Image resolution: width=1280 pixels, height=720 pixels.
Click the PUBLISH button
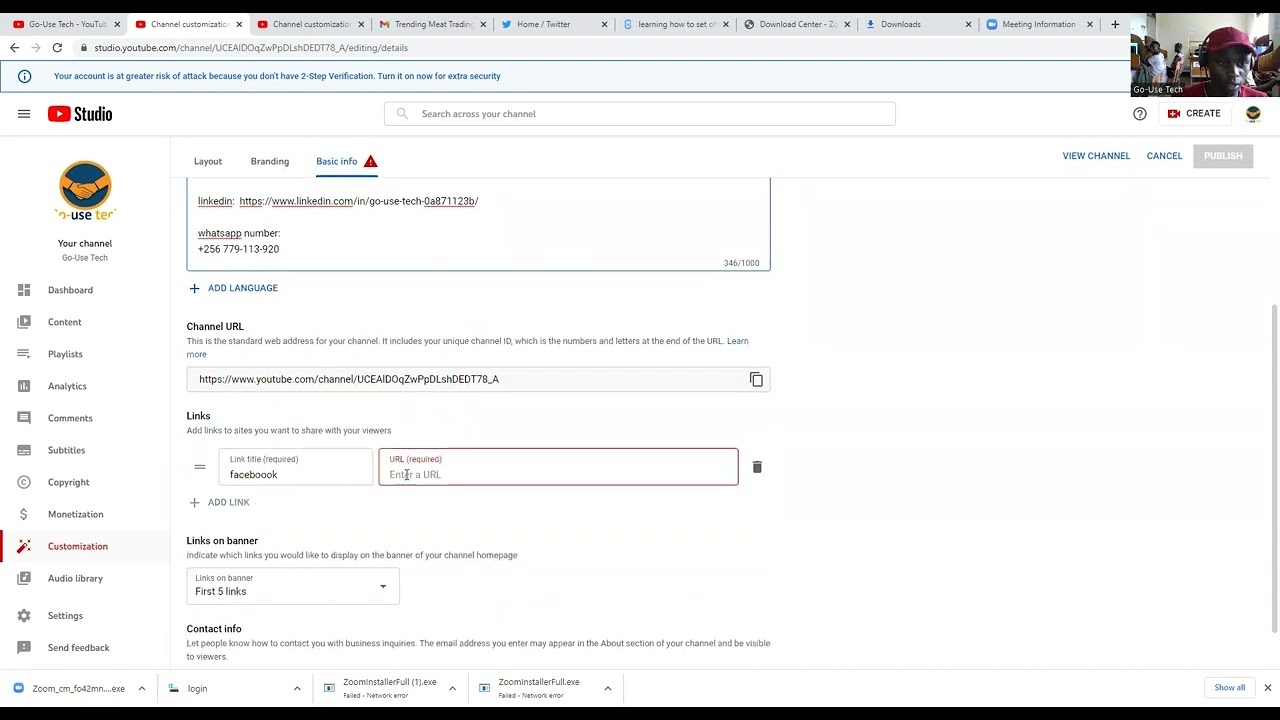pyautogui.click(x=1223, y=156)
